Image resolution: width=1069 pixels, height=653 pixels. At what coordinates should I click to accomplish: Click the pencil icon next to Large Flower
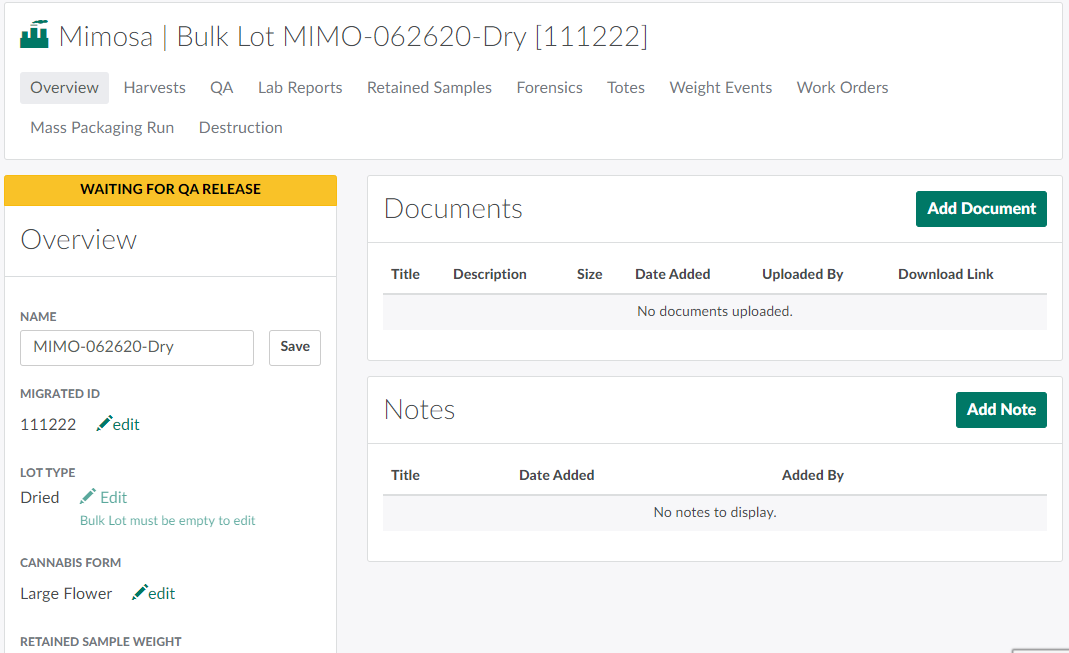(140, 593)
